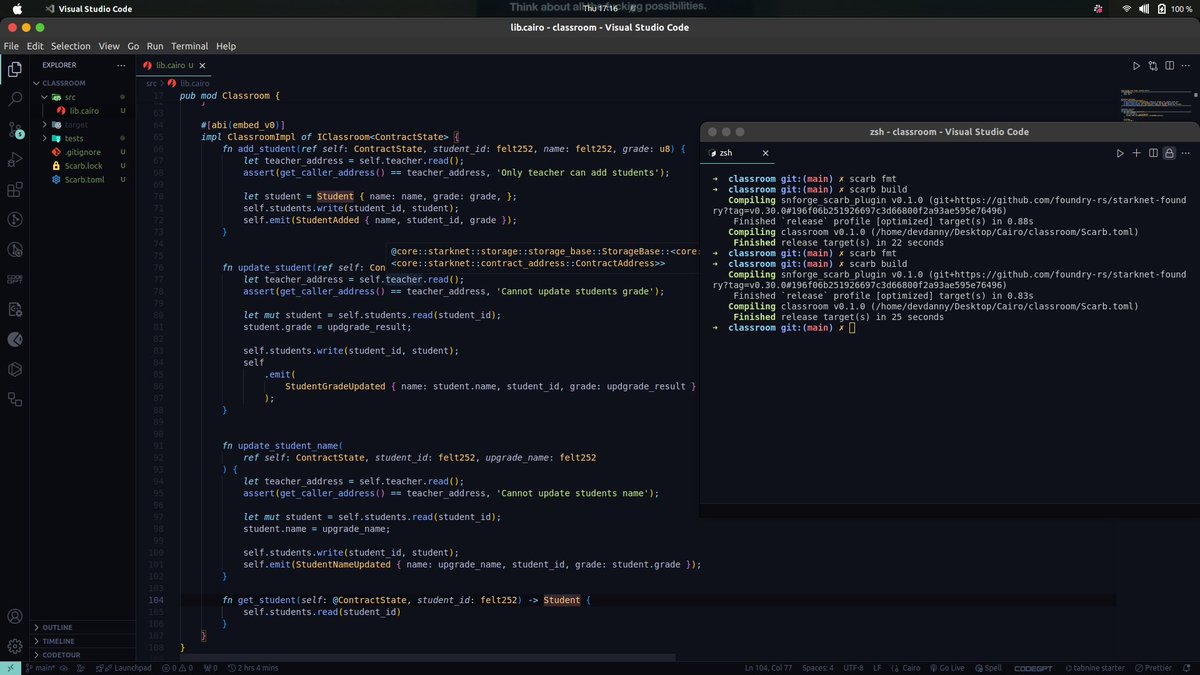Open the CODEGPT status bar item
Image resolution: width=1200 pixels, height=675 pixels.
[x=1033, y=667]
